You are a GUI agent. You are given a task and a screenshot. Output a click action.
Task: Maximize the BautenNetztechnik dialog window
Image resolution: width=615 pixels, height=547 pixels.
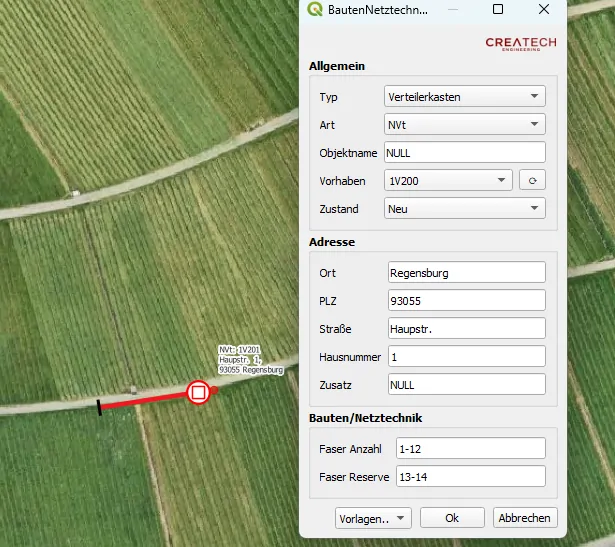pyautogui.click(x=498, y=10)
